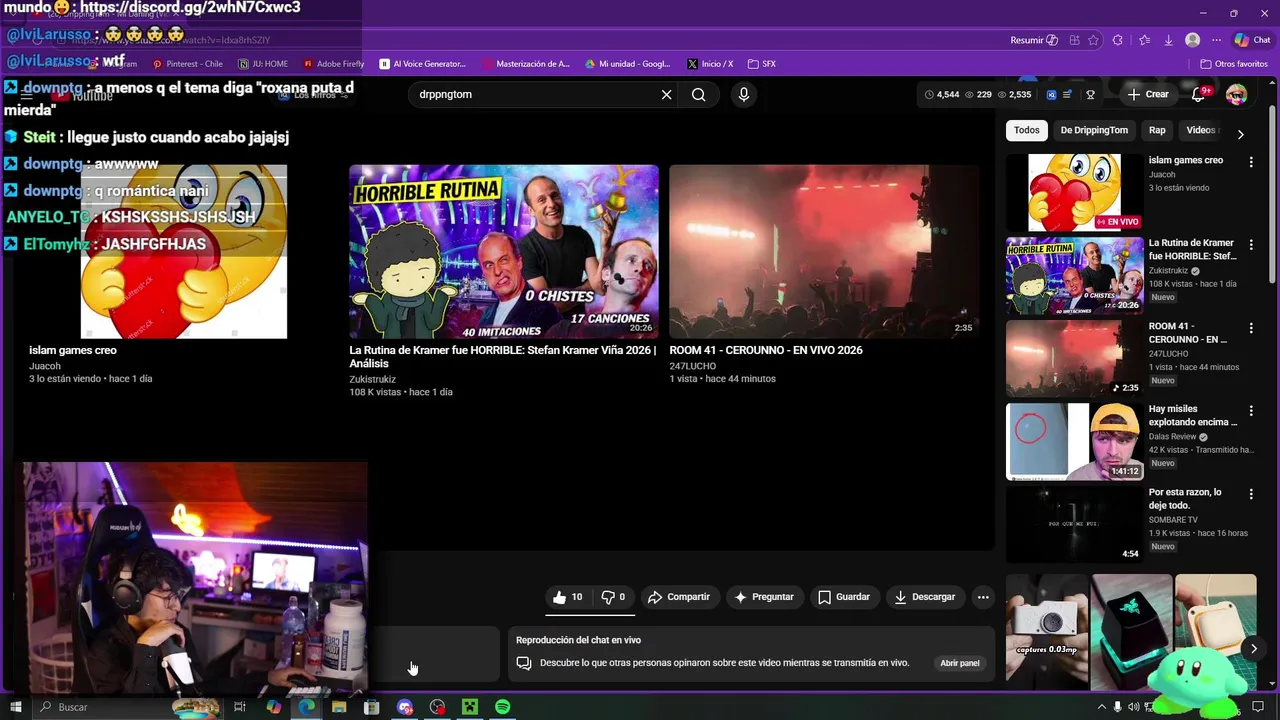This screenshot has width=1280, height=720.
Task: Open Inicio / X bookmark
Action: tap(710, 64)
